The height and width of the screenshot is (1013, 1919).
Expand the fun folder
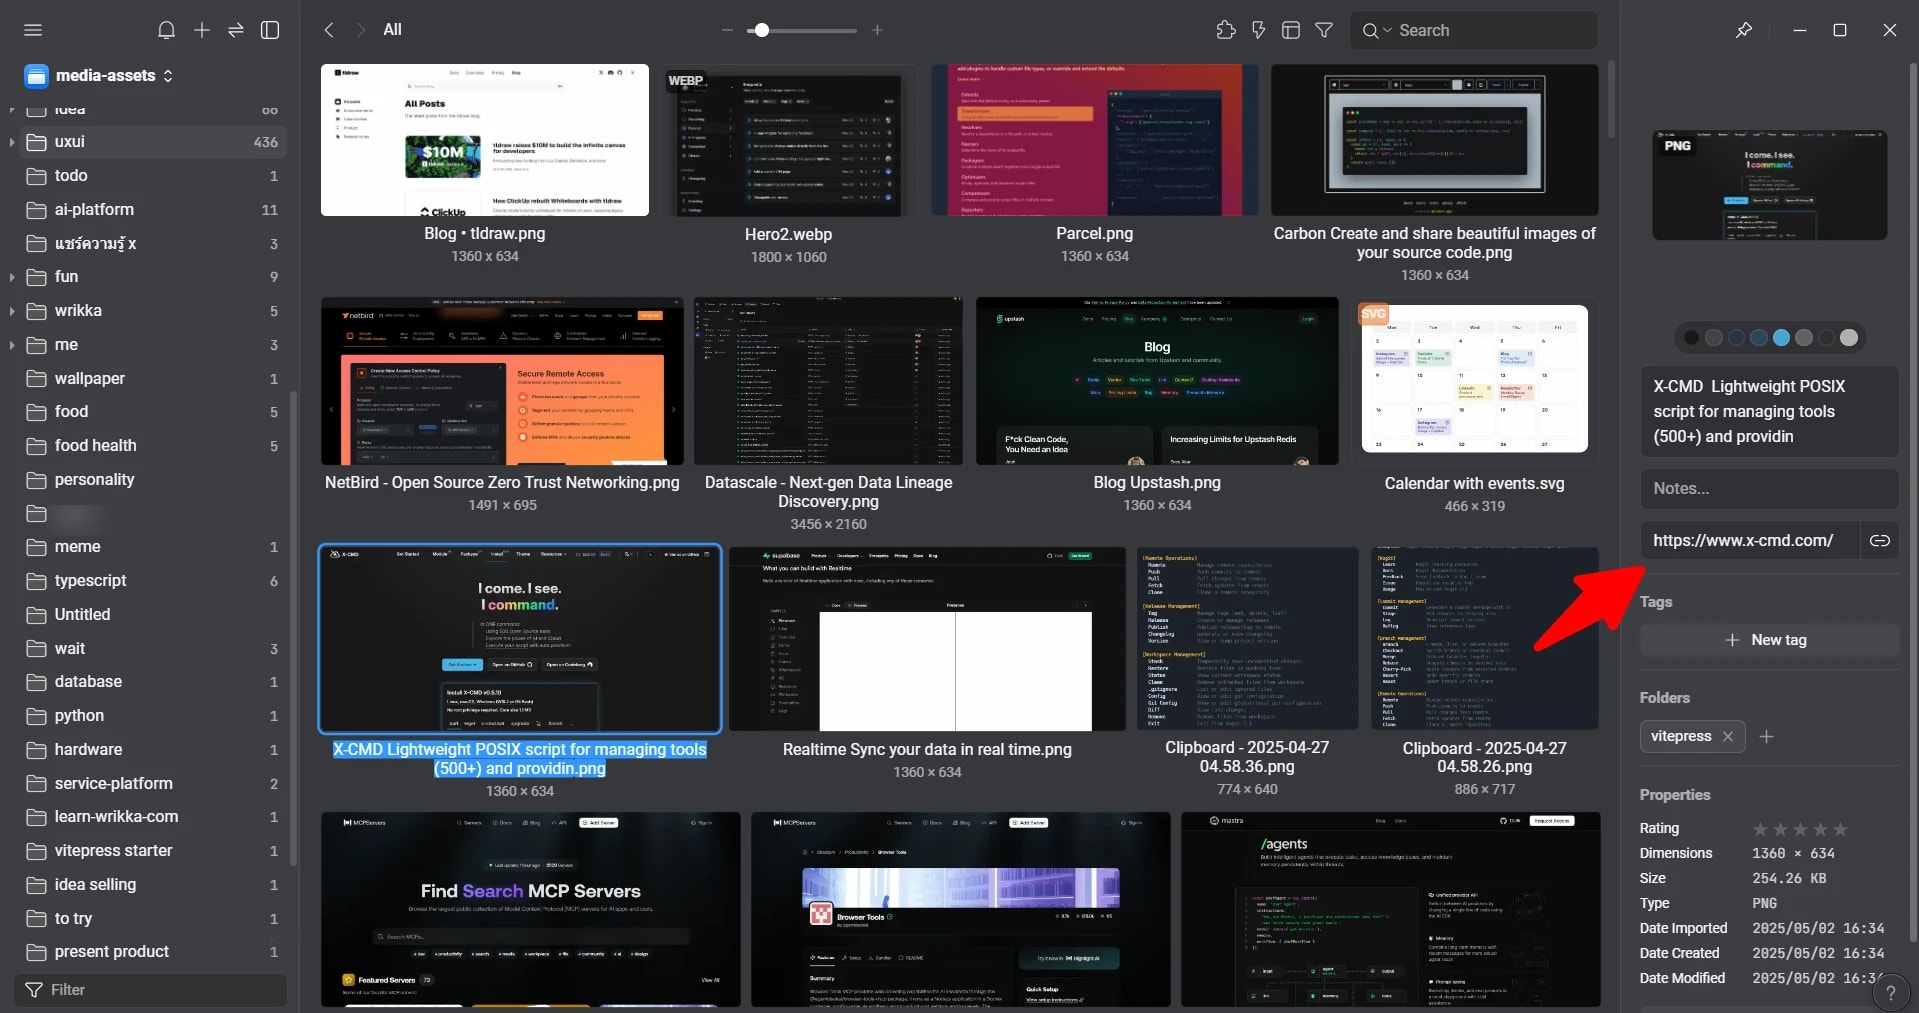pos(11,277)
